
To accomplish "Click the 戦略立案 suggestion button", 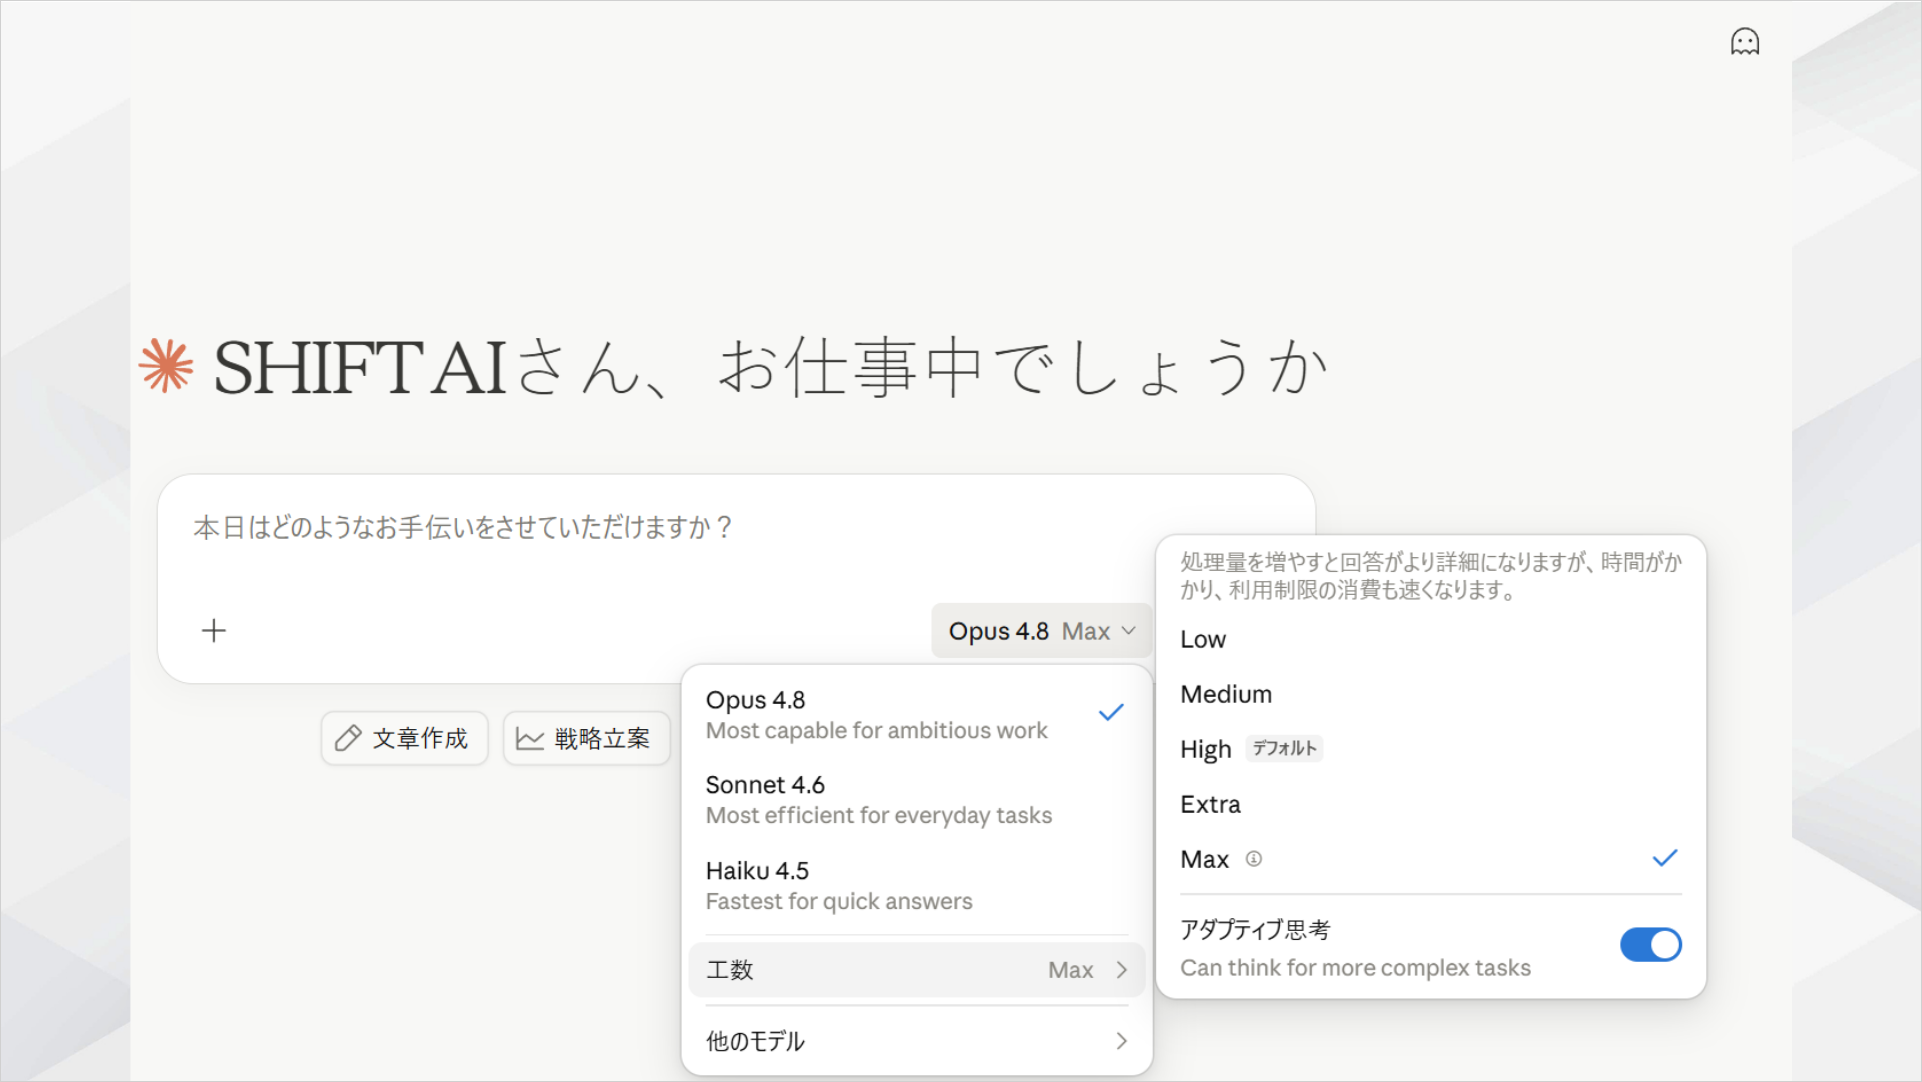I will (x=586, y=738).
